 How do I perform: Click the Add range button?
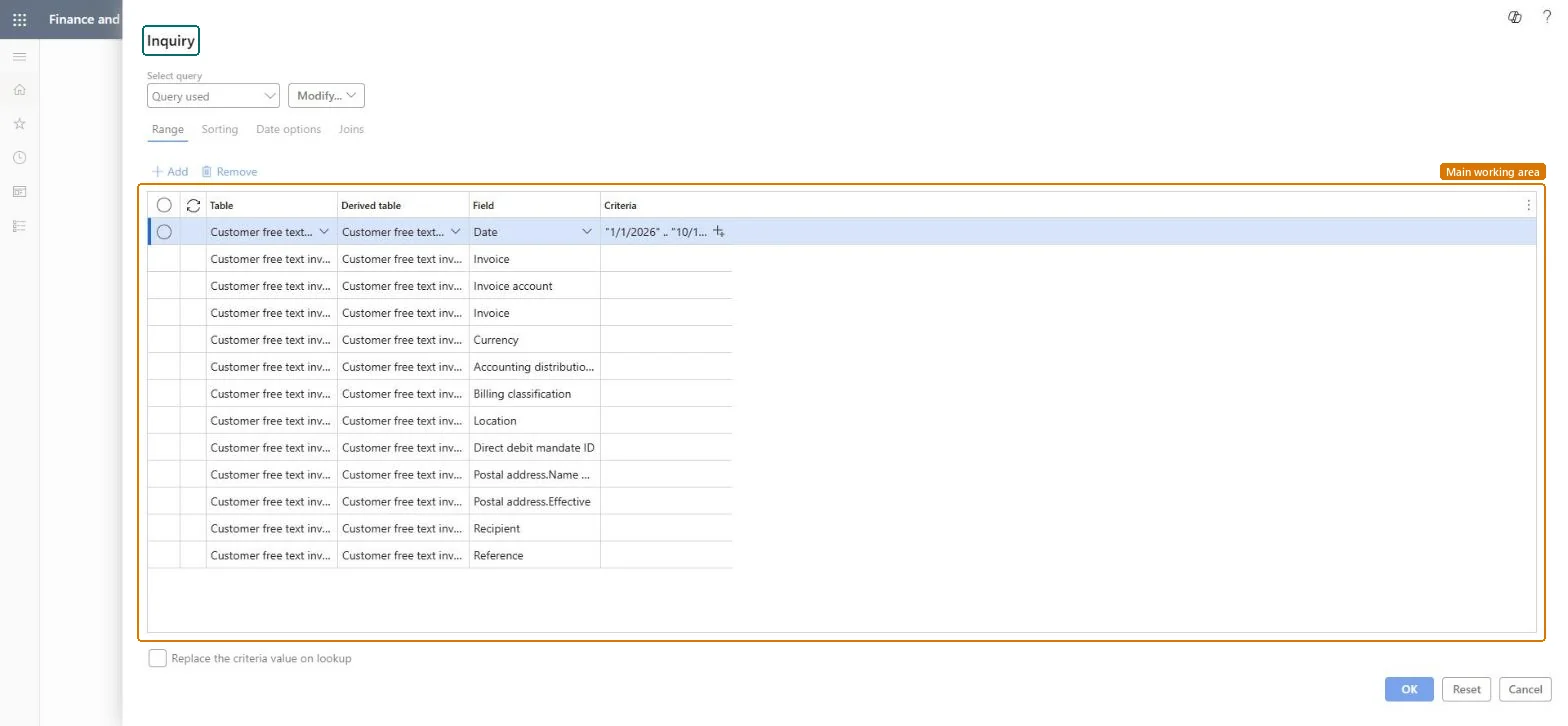tap(170, 172)
